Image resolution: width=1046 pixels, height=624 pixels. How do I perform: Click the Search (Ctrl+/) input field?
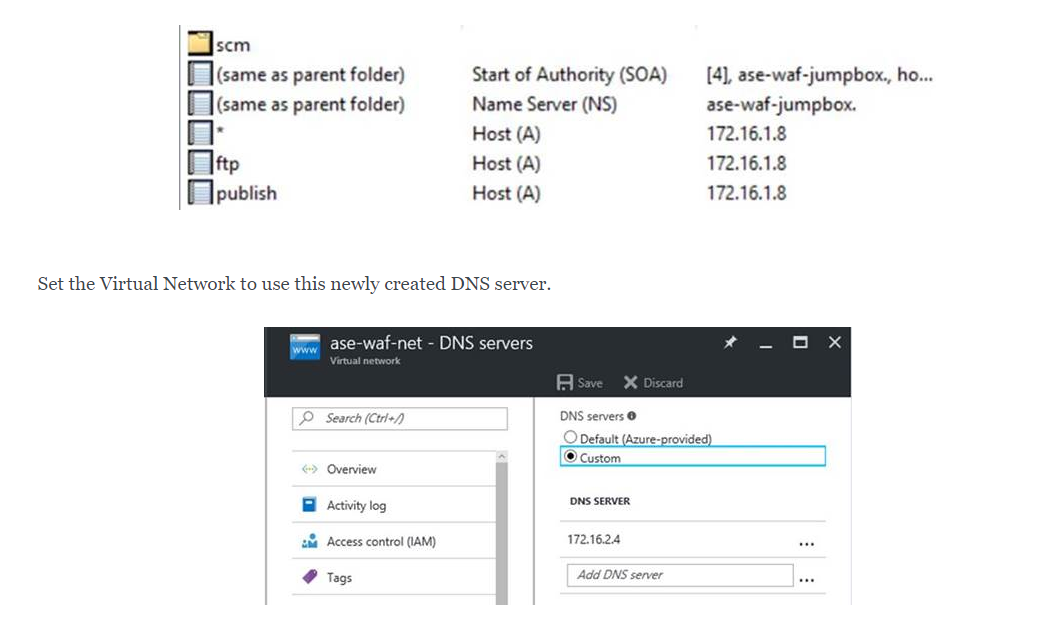coord(400,418)
